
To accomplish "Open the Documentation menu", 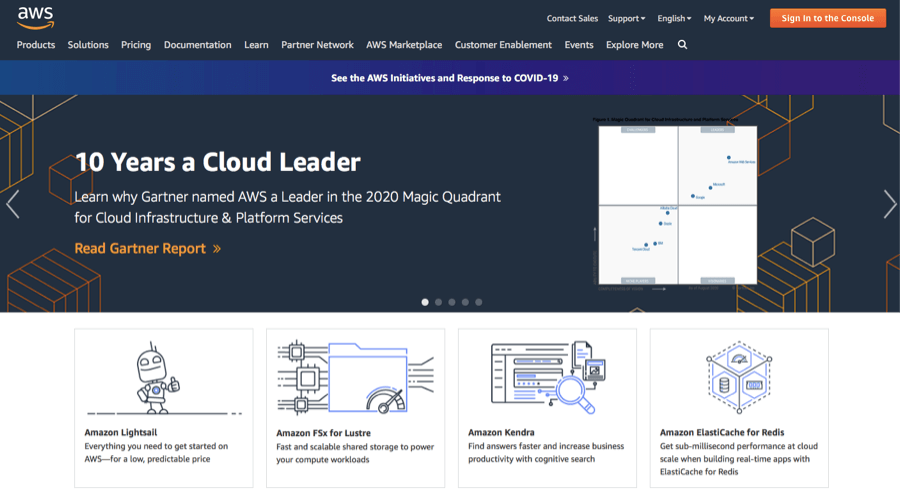I will point(197,45).
